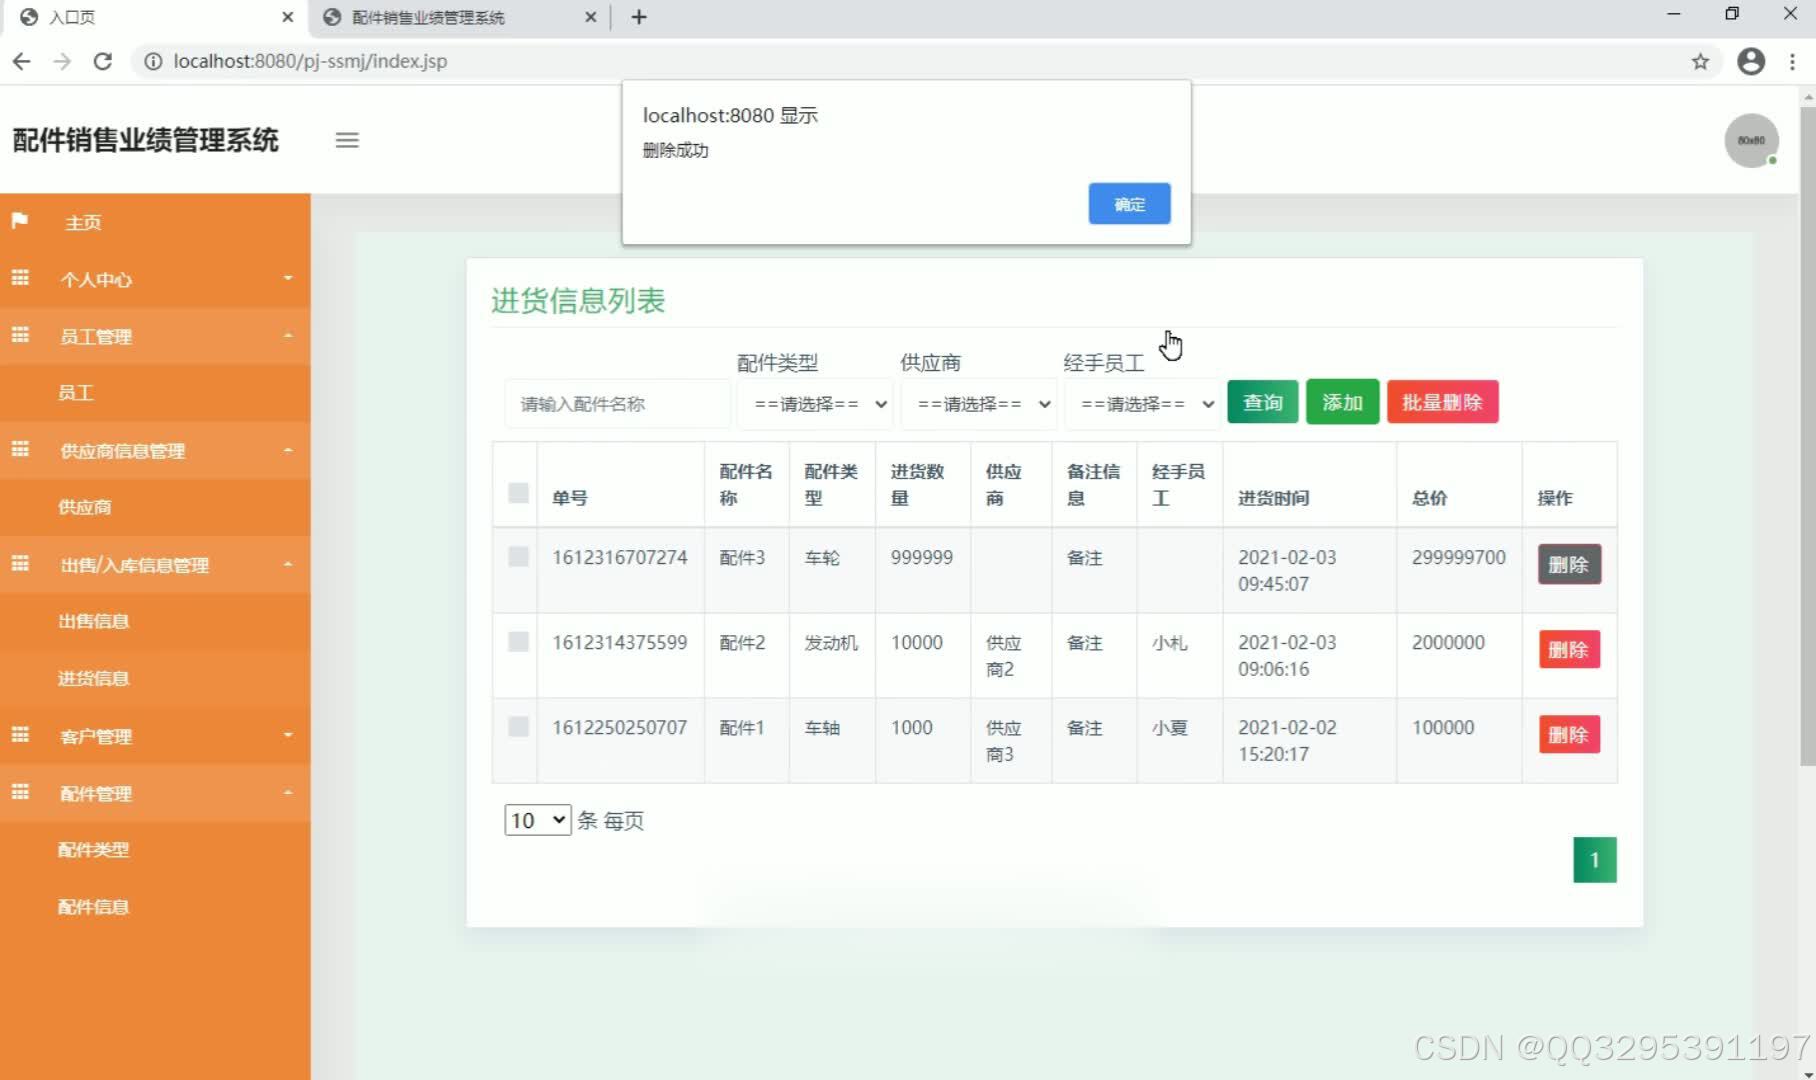Open a new browser tab with the plus
This screenshot has height=1080, width=1816.
(x=639, y=17)
